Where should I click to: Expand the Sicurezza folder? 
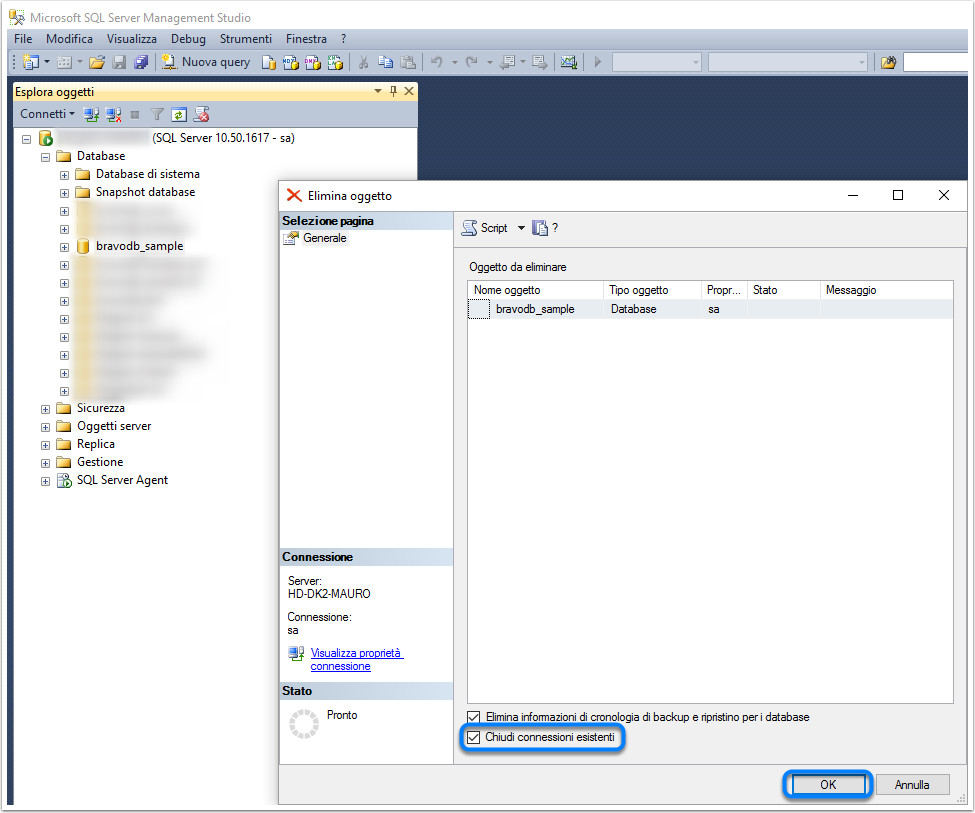45,409
